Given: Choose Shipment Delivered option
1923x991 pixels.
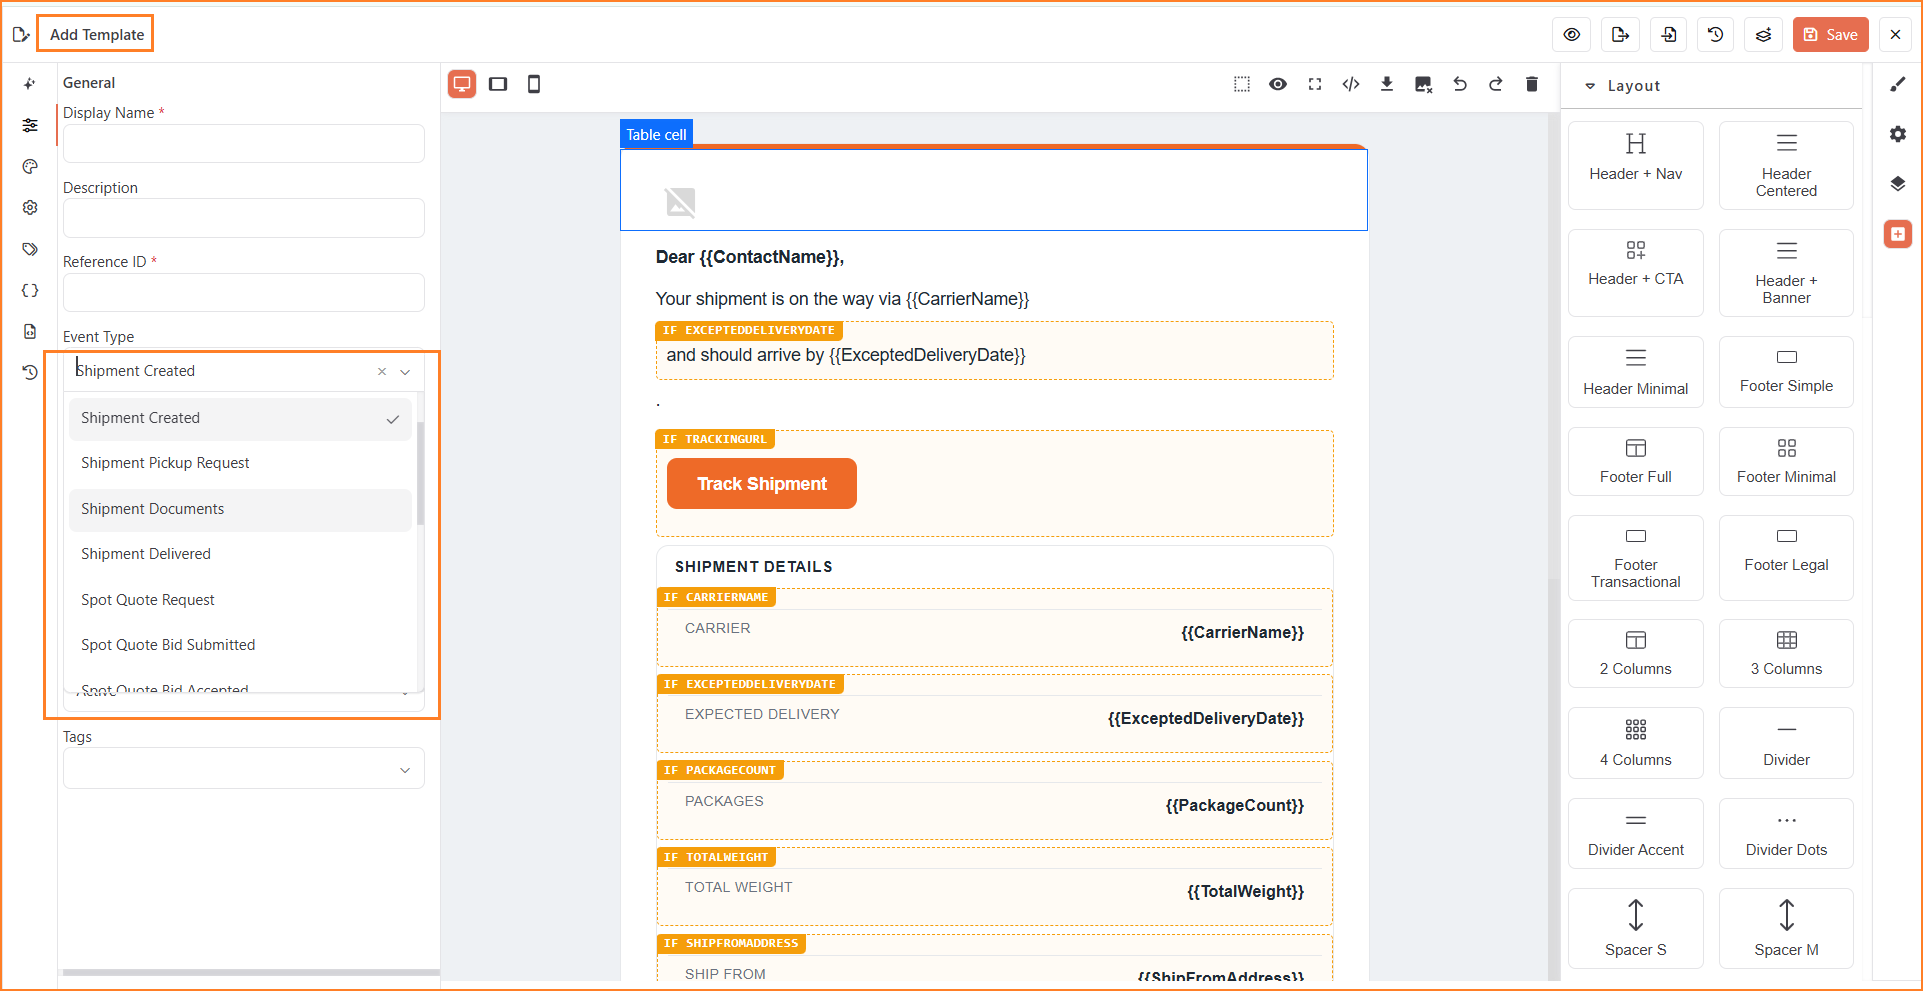Looking at the screenshot, I should pyautogui.click(x=240, y=554).
